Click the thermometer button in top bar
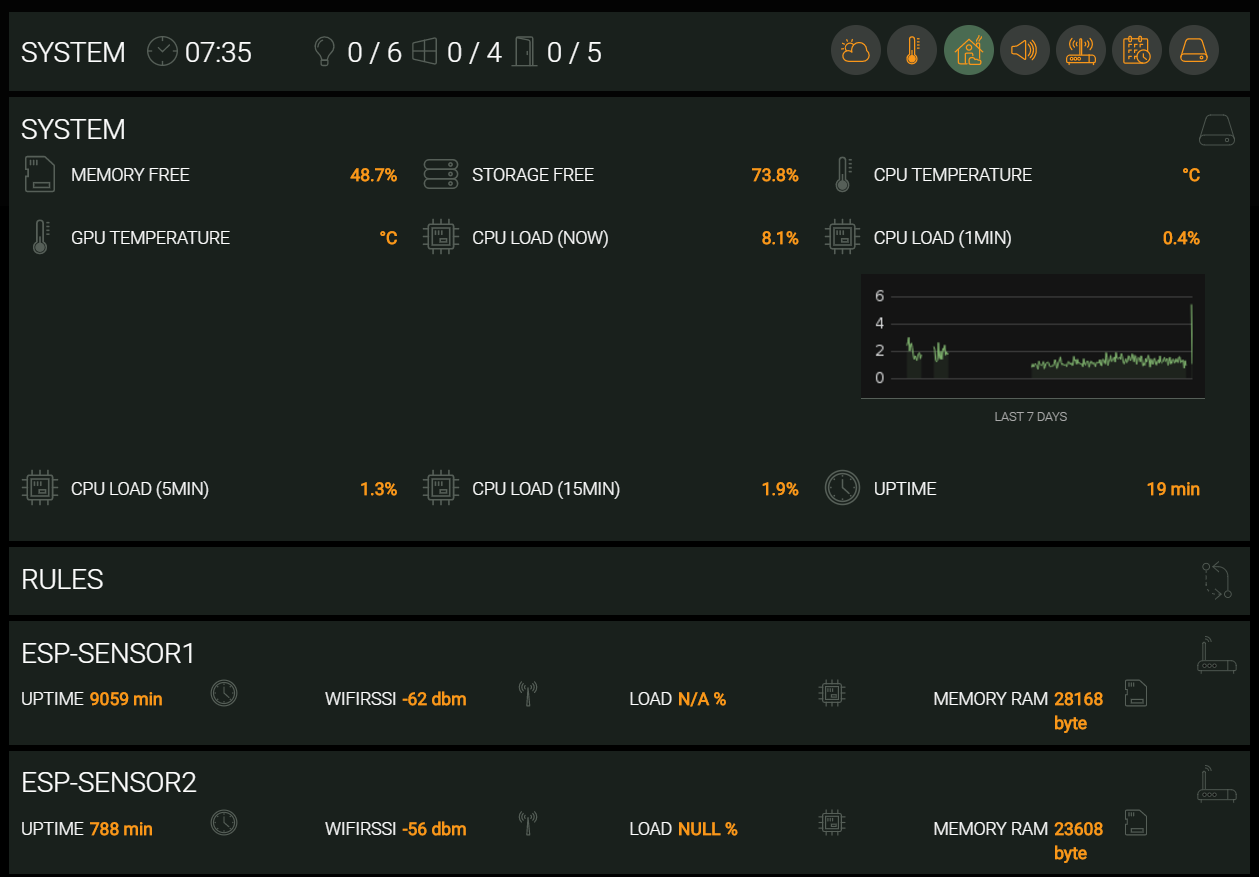The image size is (1259, 877). tap(912, 51)
